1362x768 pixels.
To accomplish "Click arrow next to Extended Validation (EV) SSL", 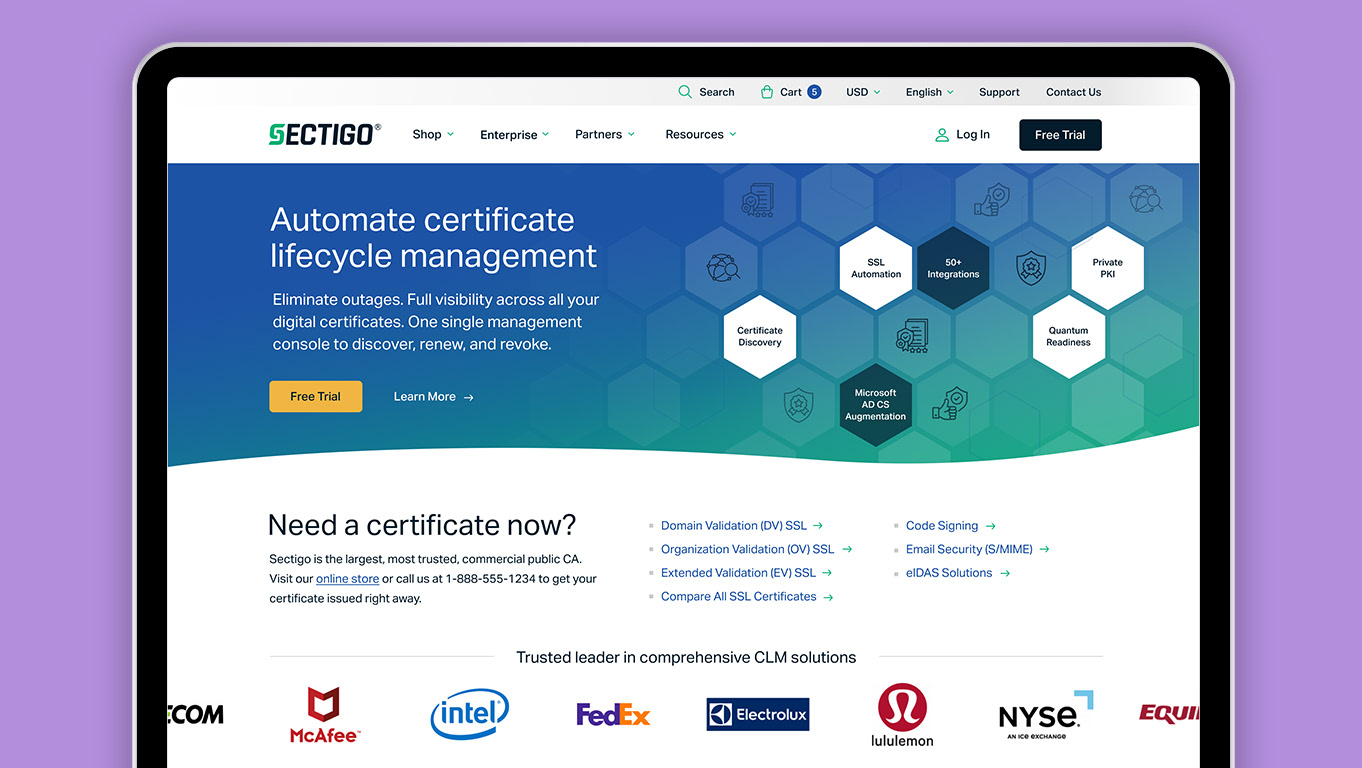I will [x=828, y=573].
